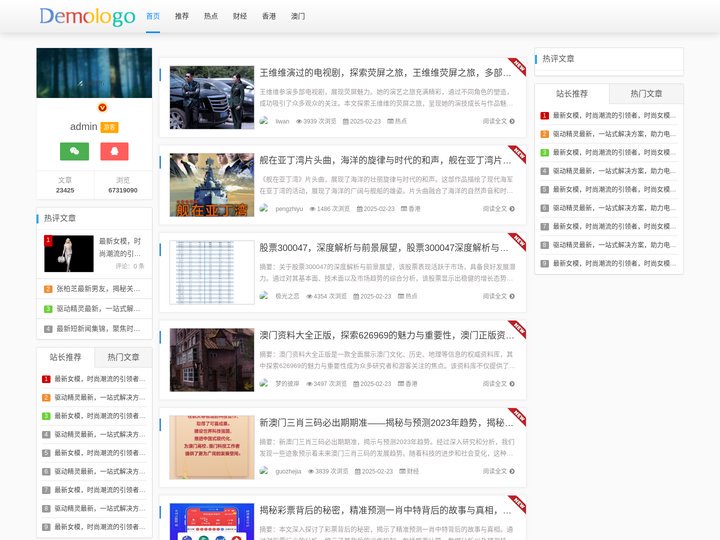Click building thumbnail of 澳门资料大全 article
The image size is (720, 540).
[x=212, y=360]
